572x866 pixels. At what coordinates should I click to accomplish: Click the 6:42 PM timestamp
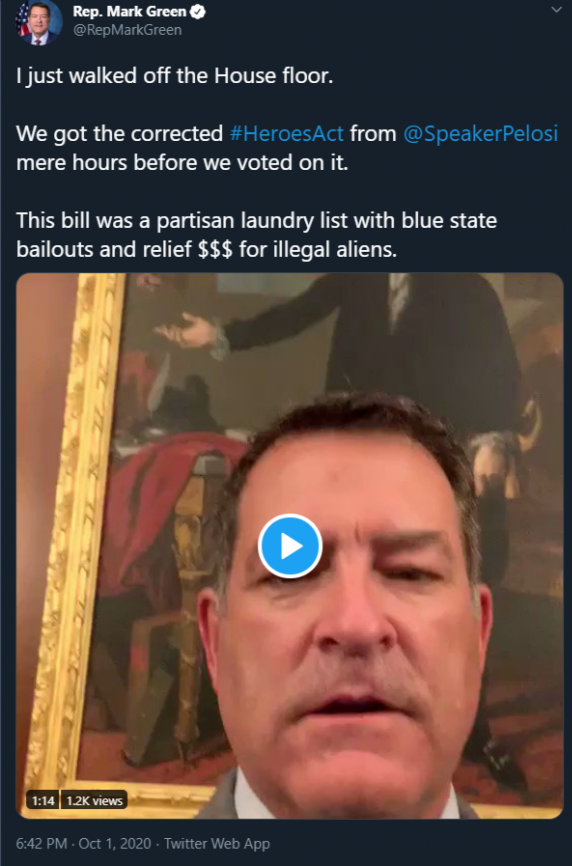pos(41,843)
